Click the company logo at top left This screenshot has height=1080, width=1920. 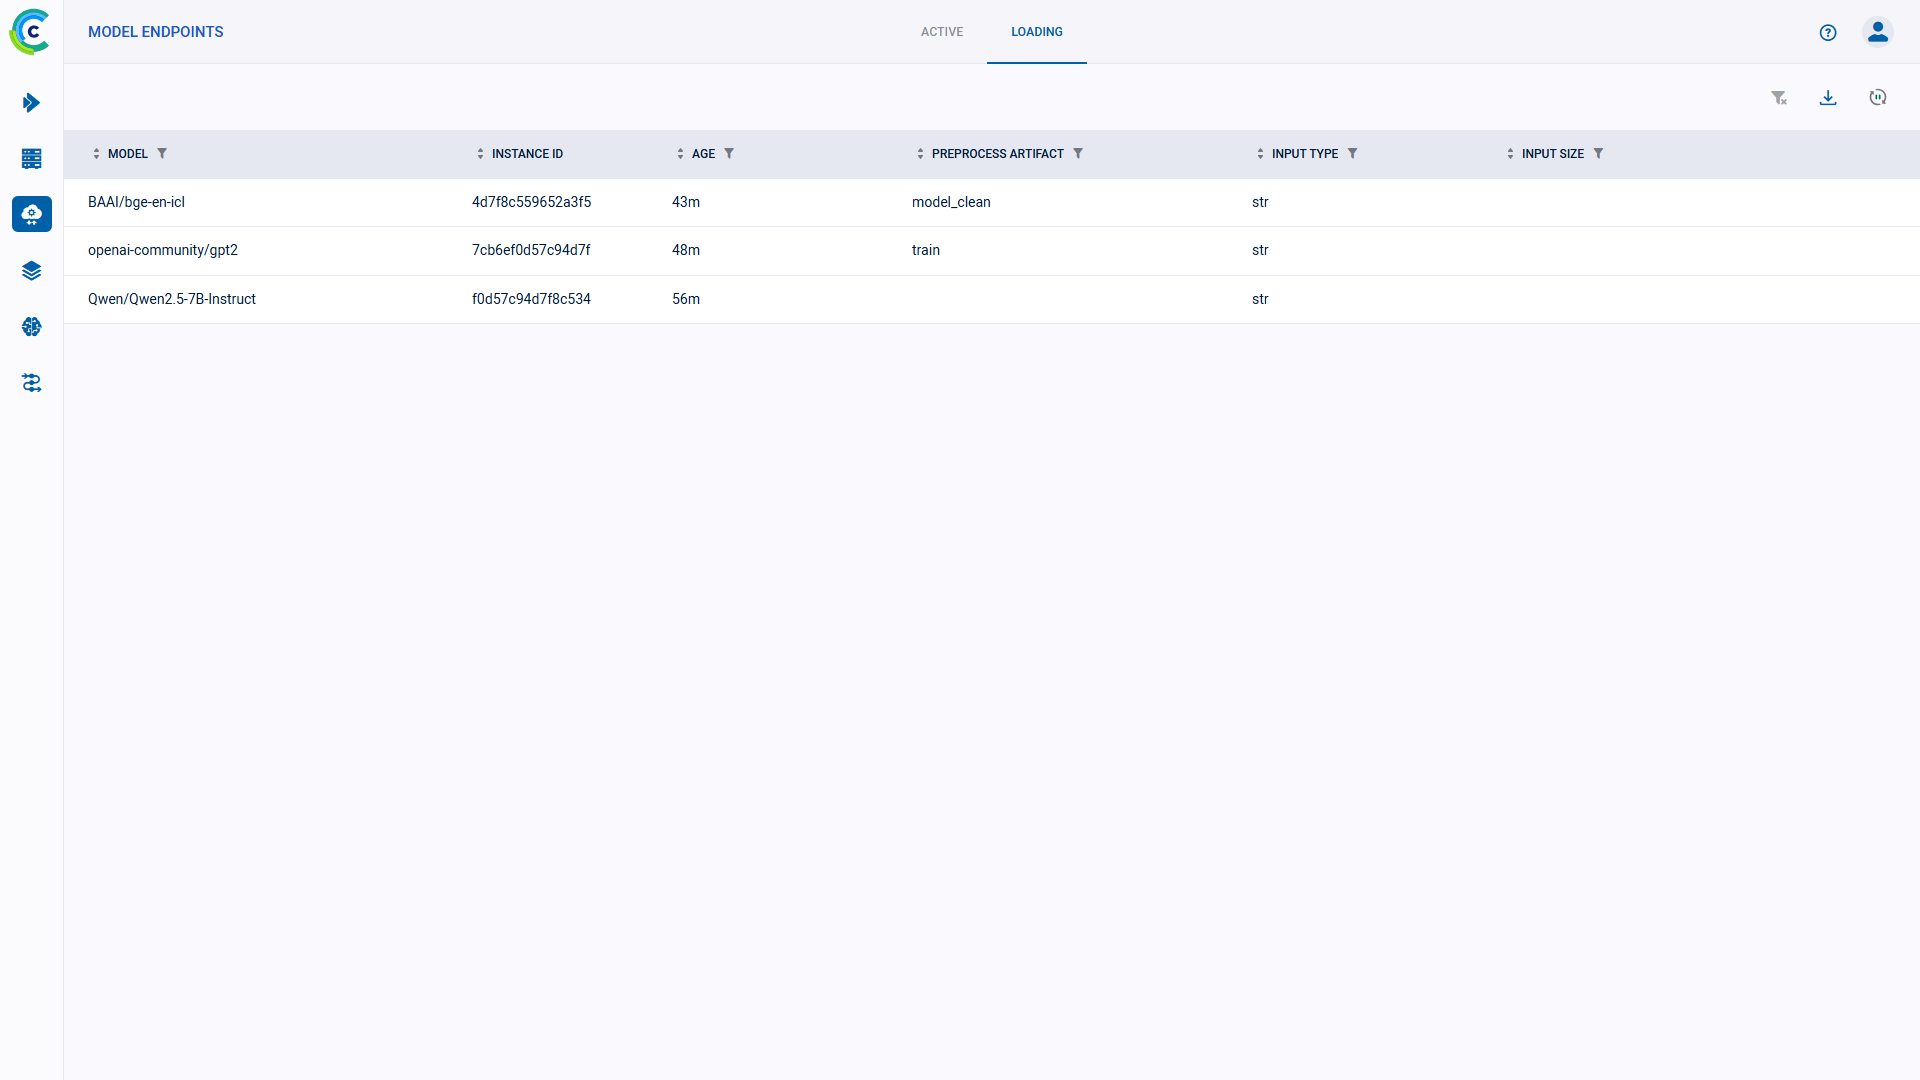(30, 31)
